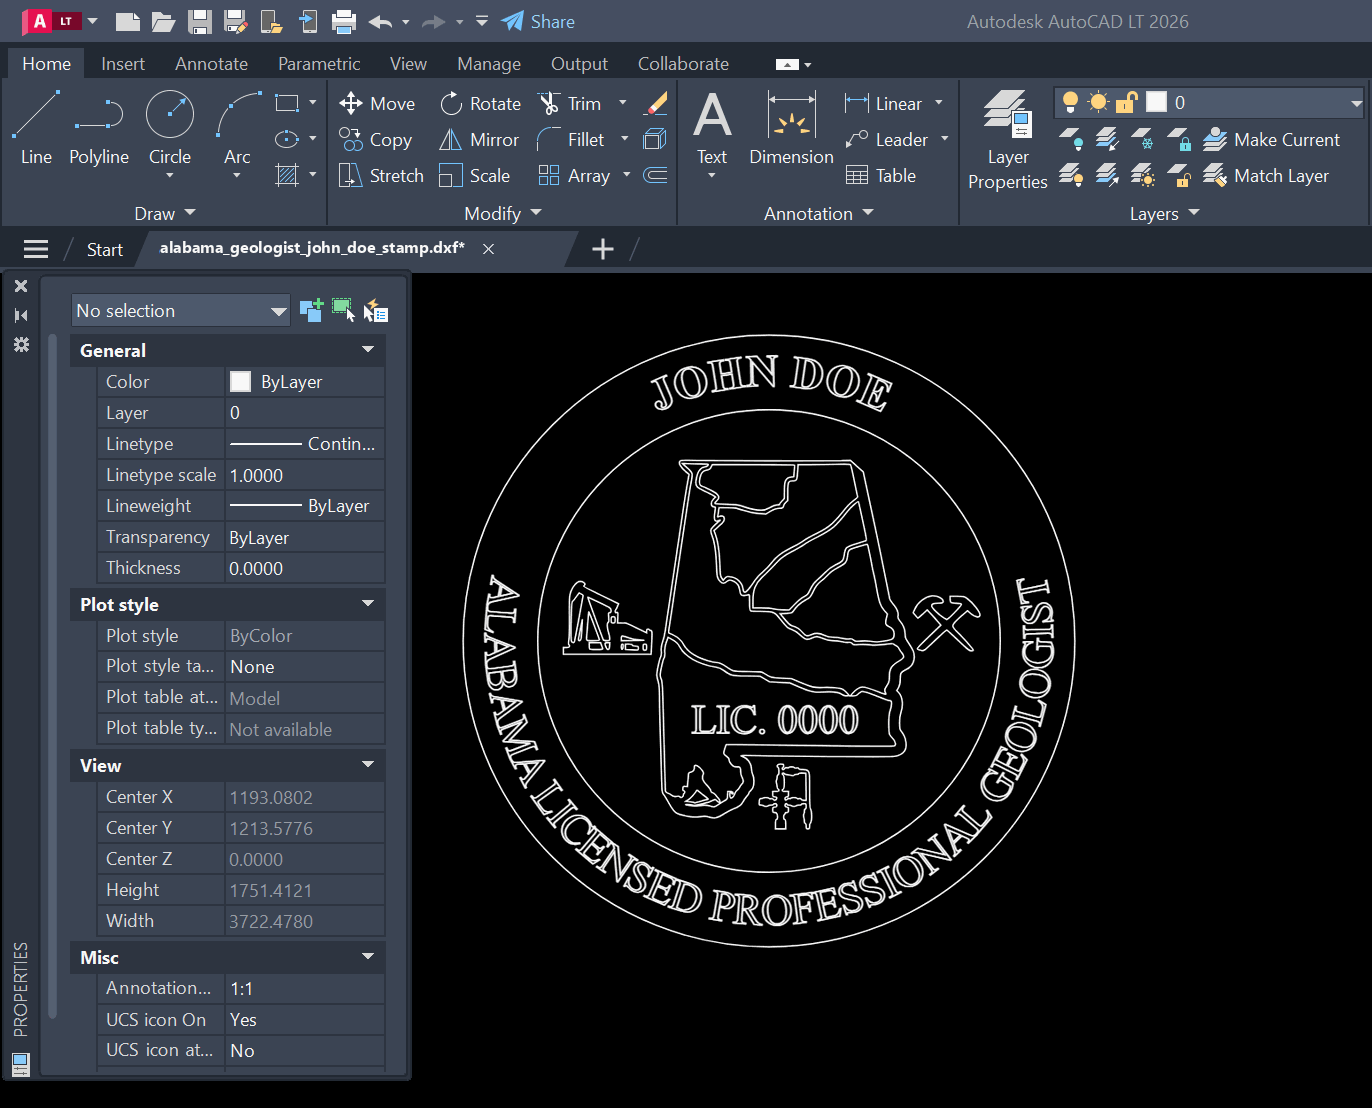Image resolution: width=1372 pixels, height=1108 pixels.
Task: Use the Fillet tool
Action: point(571,140)
